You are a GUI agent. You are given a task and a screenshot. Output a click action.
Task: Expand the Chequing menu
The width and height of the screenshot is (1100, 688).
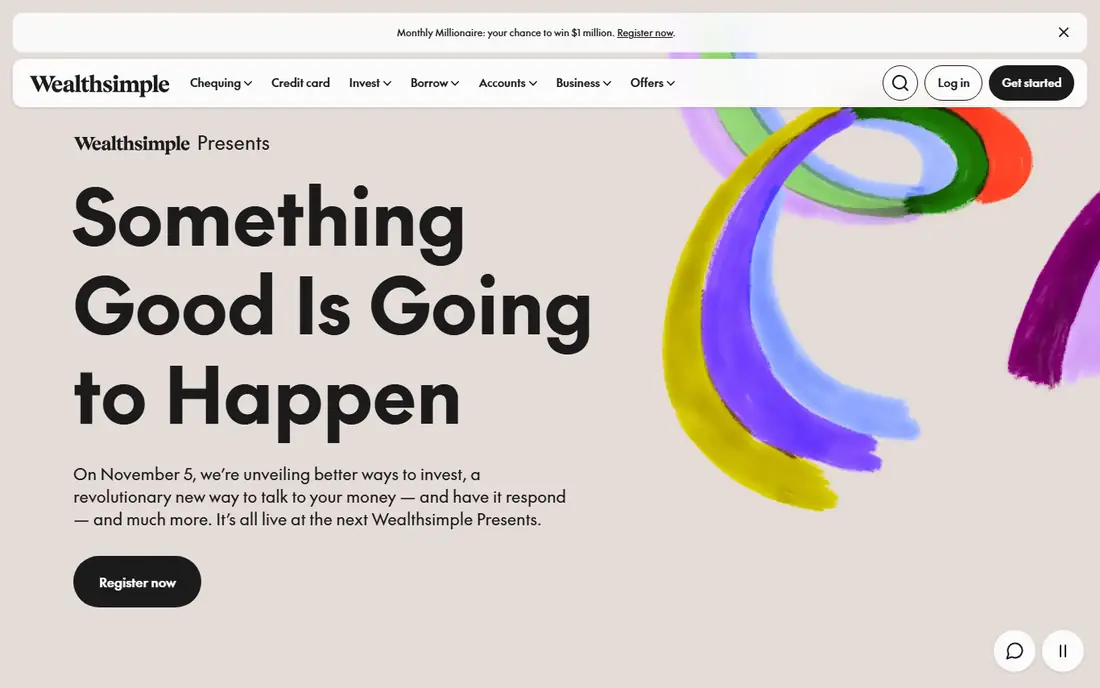pyautogui.click(x=221, y=83)
